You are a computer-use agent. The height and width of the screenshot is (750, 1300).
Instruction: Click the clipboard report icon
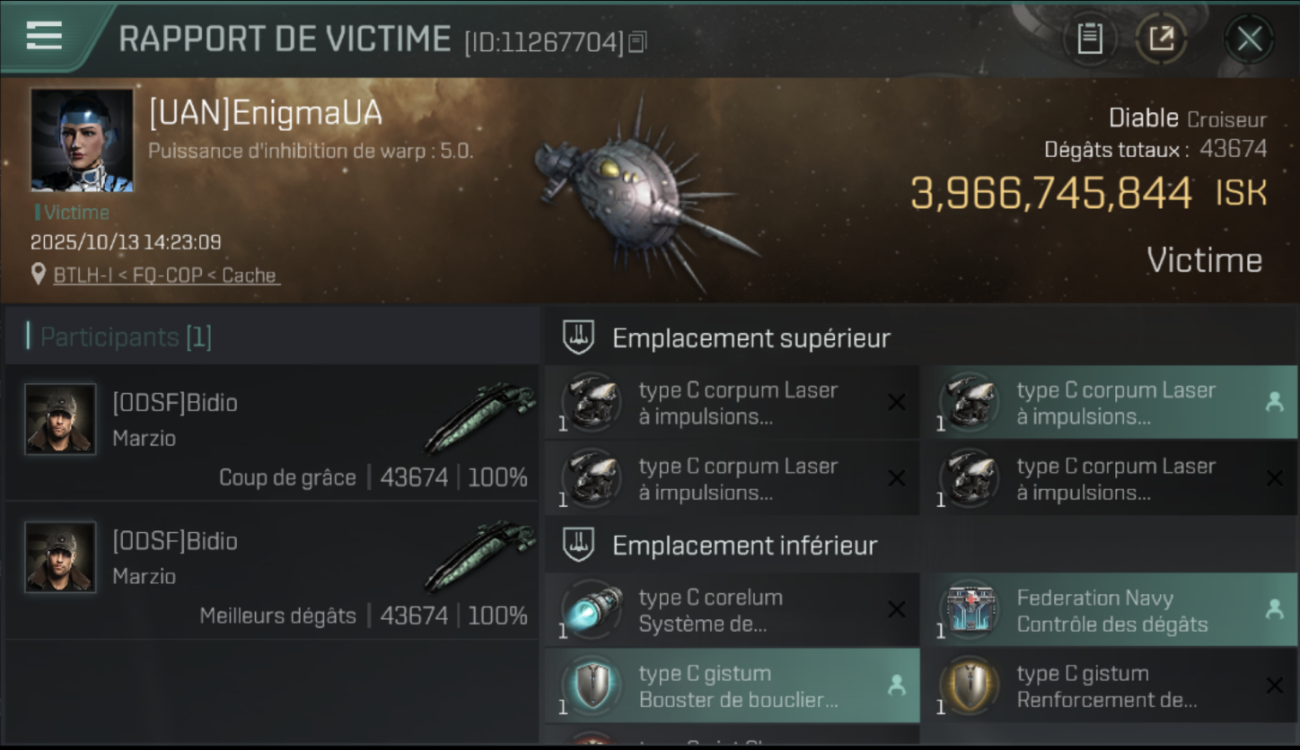tap(1089, 39)
